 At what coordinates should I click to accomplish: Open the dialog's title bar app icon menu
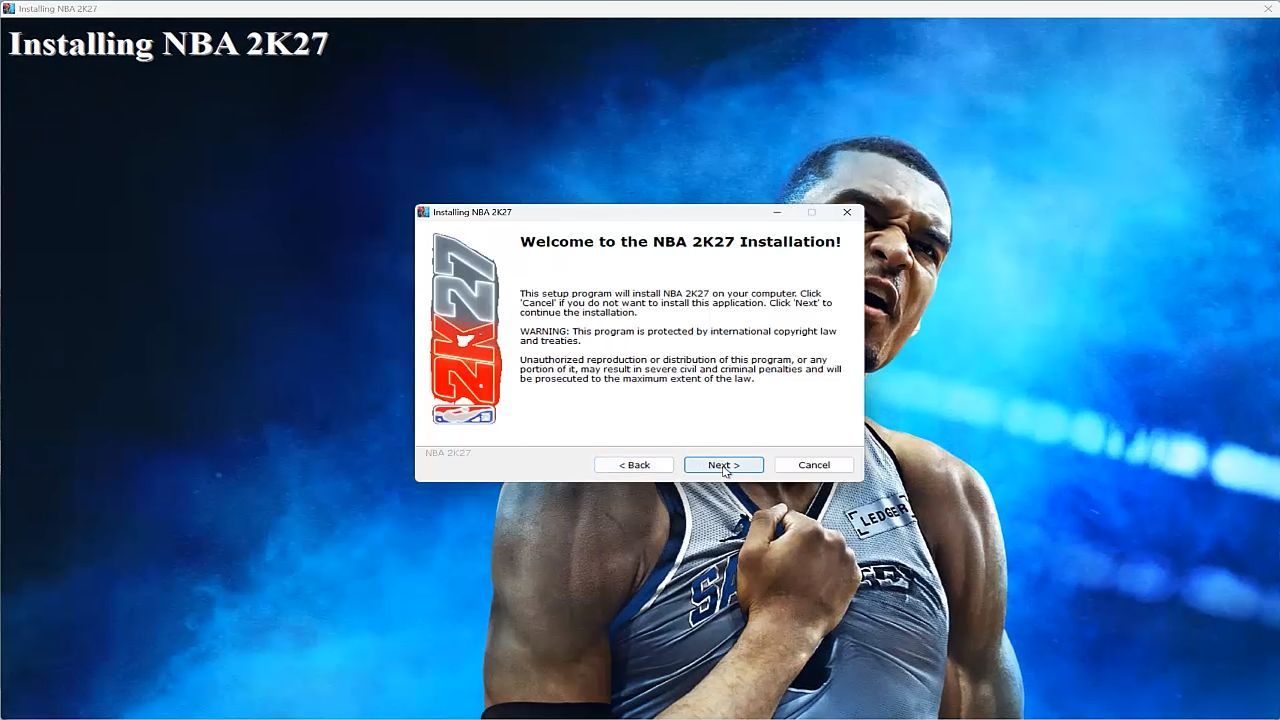tap(423, 212)
